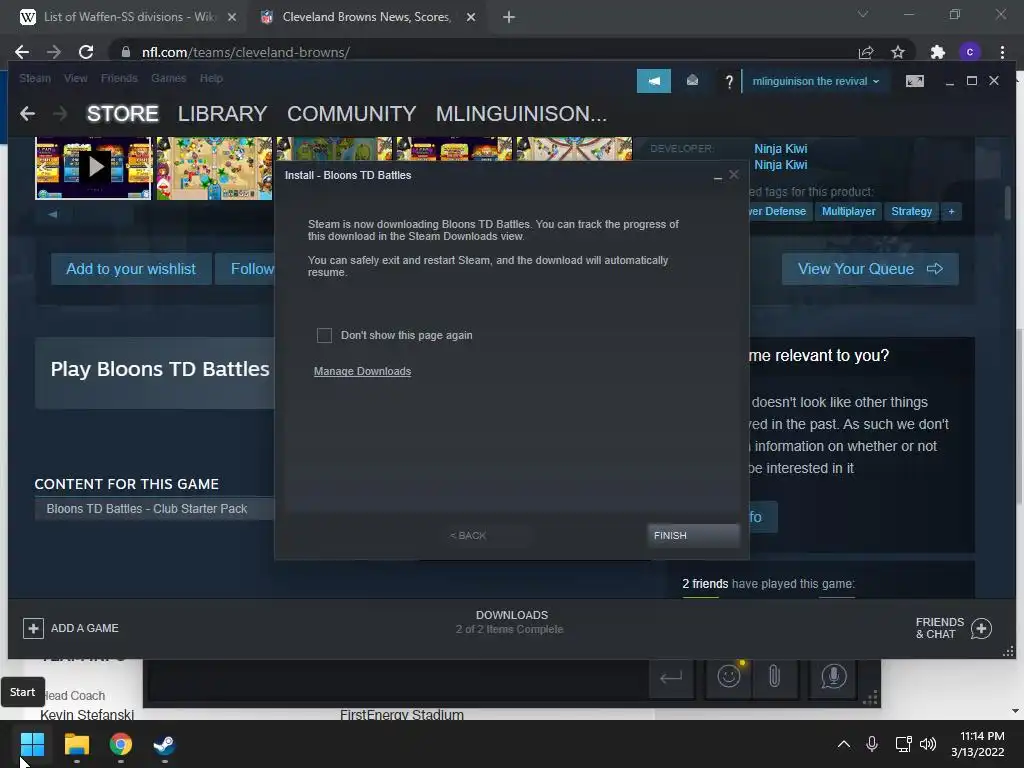Select Bloons TD Battles Club Starter Pack
The width and height of the screenshot is (1024, 768).
(x=154, y=509)
